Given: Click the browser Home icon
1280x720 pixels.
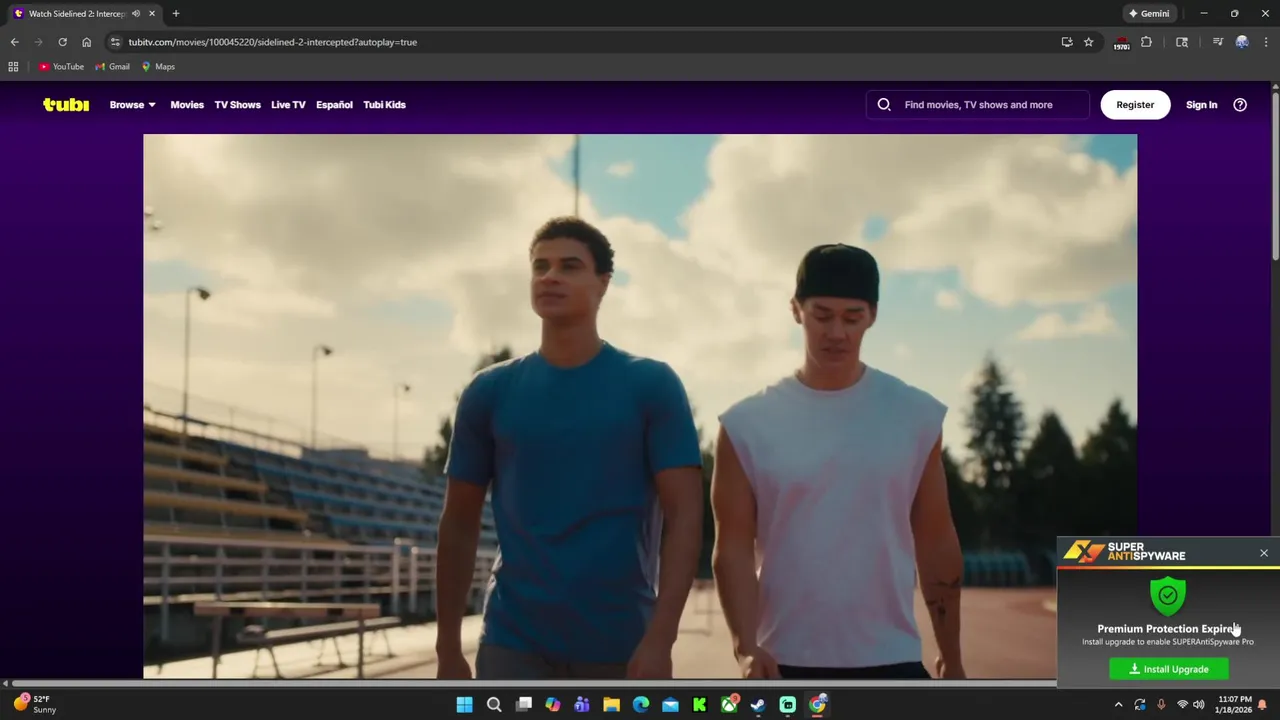Looking at the screenshot, I should [86, 42].
